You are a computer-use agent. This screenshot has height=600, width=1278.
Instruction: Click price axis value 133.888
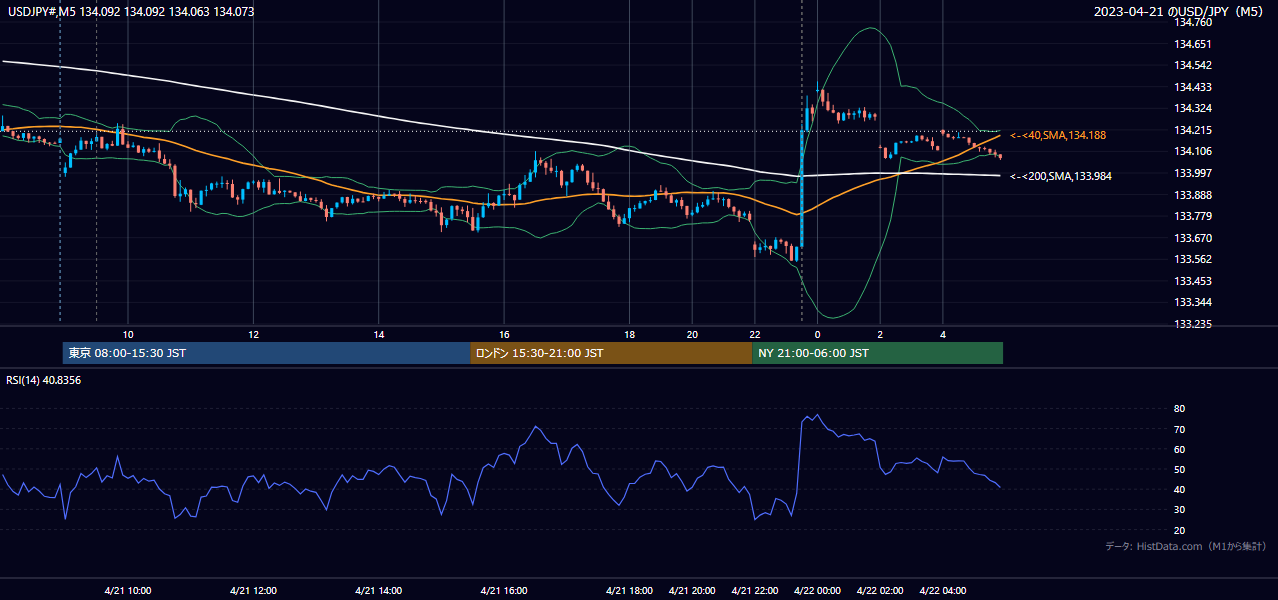point(1193,195)
